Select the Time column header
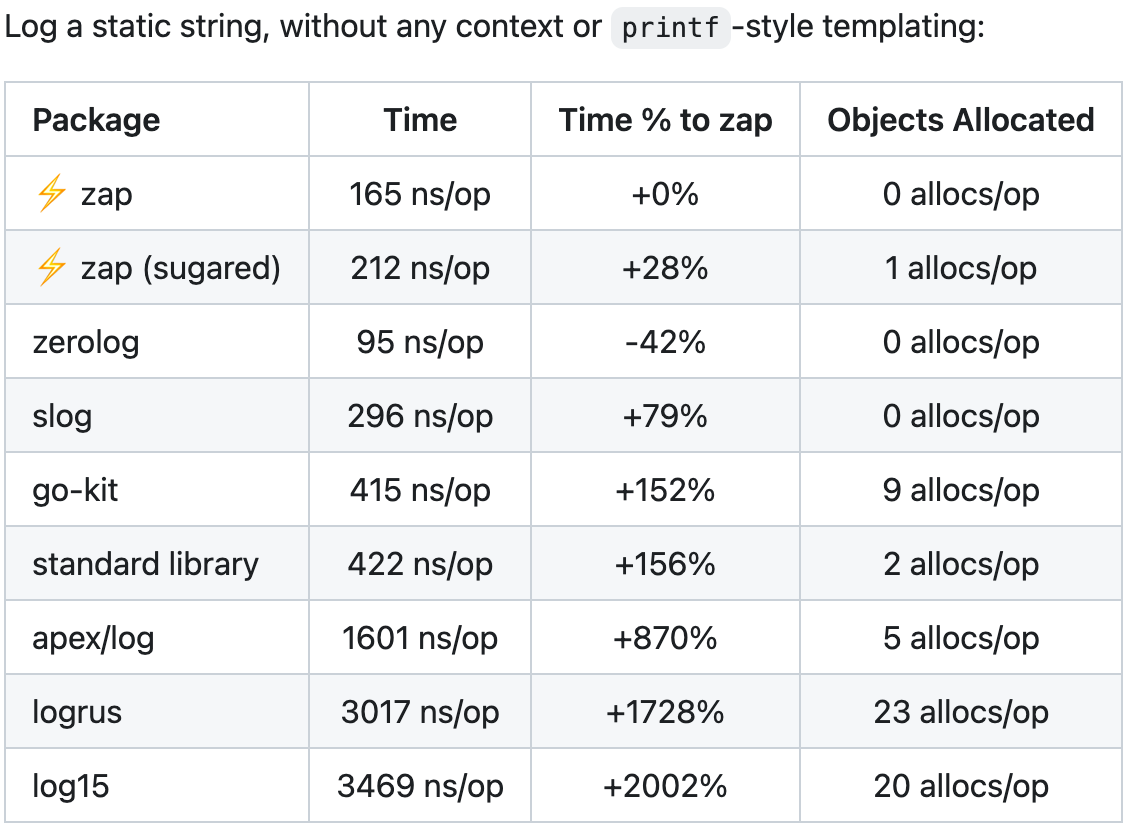Screen dimensions: 1126x834 [x=420, y=119]
